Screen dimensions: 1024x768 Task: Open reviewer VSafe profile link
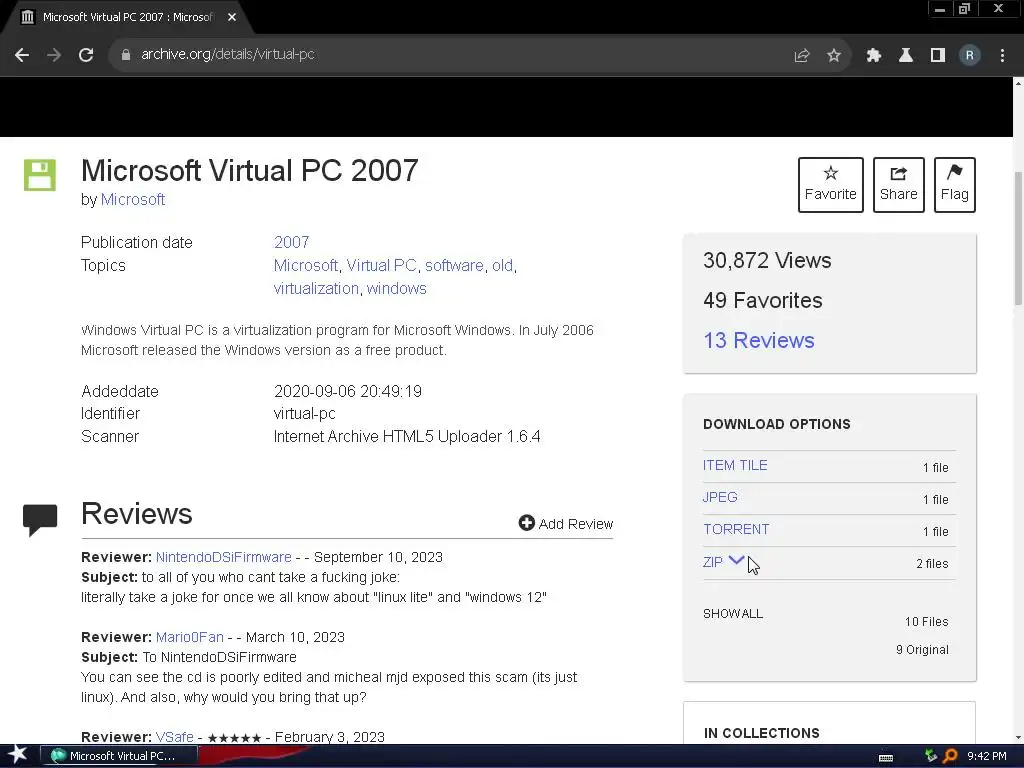point(174,737)
